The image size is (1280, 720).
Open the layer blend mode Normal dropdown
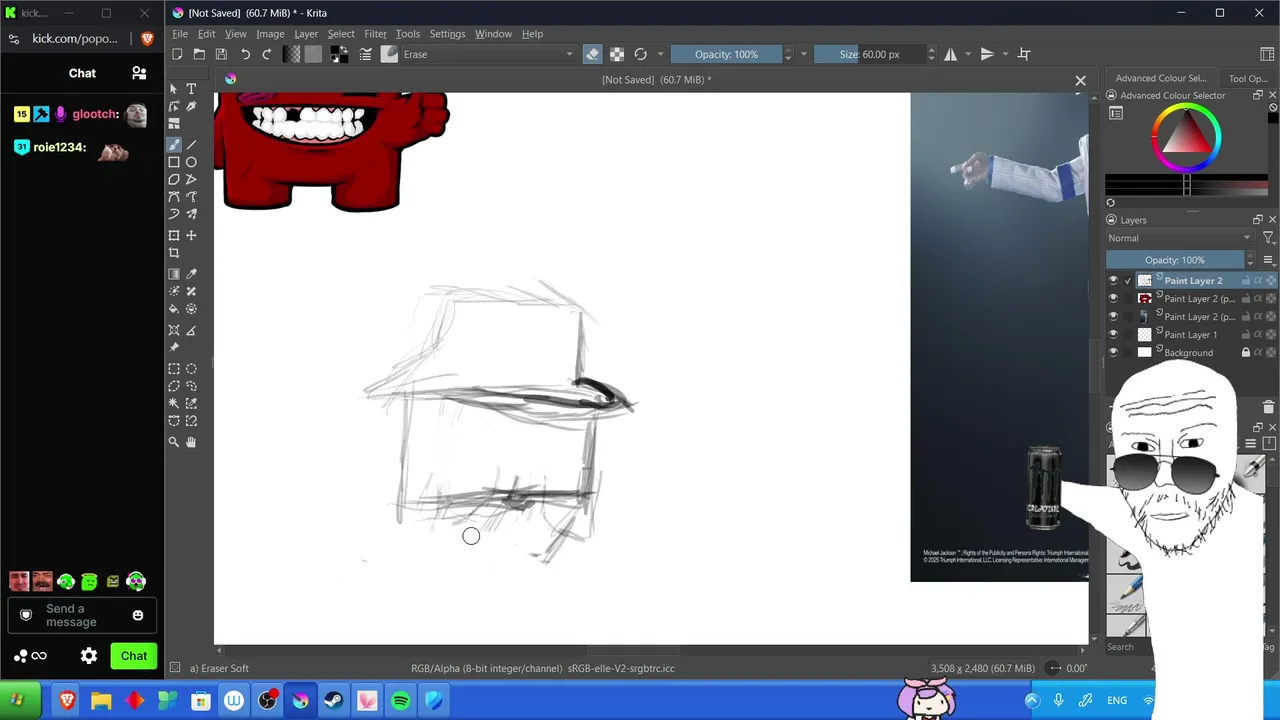1179,238
